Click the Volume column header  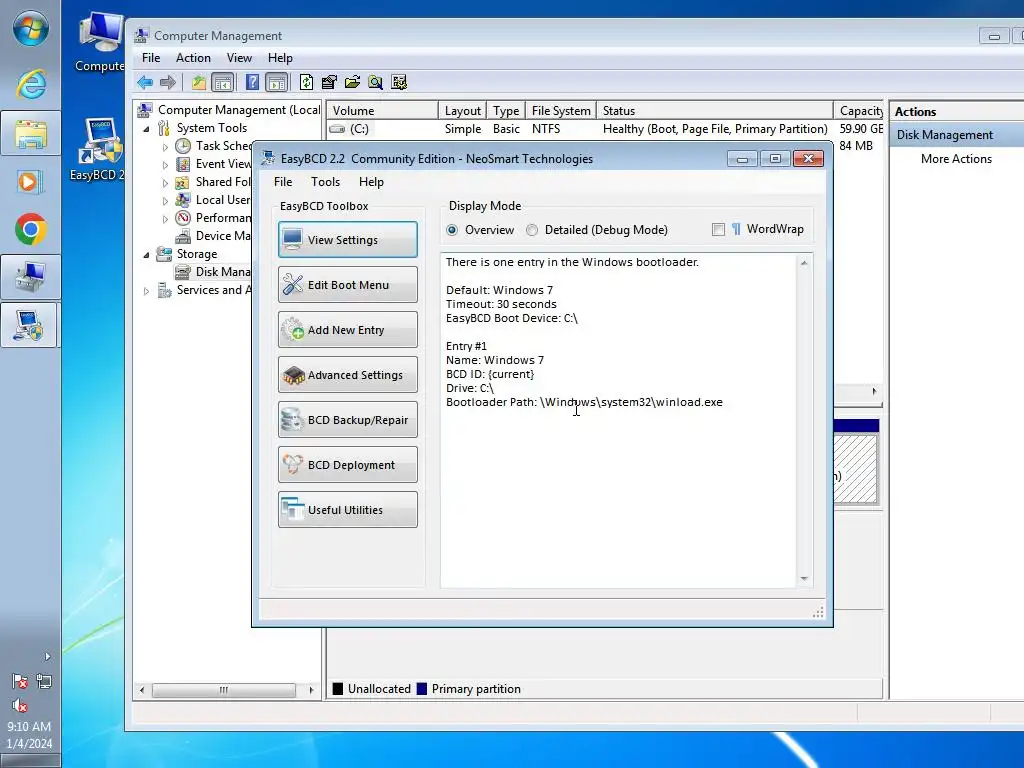(x=382, y=110)
